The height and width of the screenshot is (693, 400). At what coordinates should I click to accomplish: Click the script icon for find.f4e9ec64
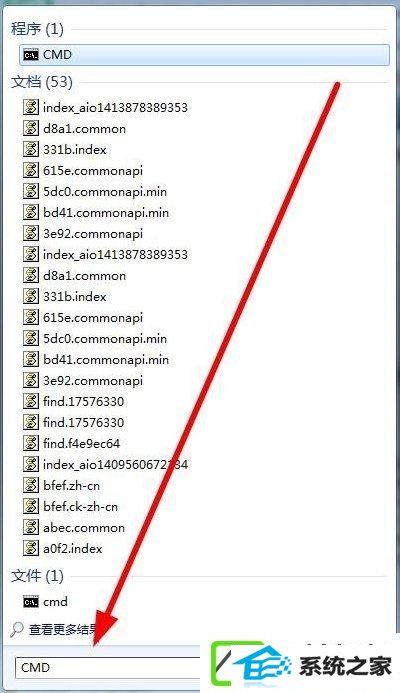pos(31,443)
